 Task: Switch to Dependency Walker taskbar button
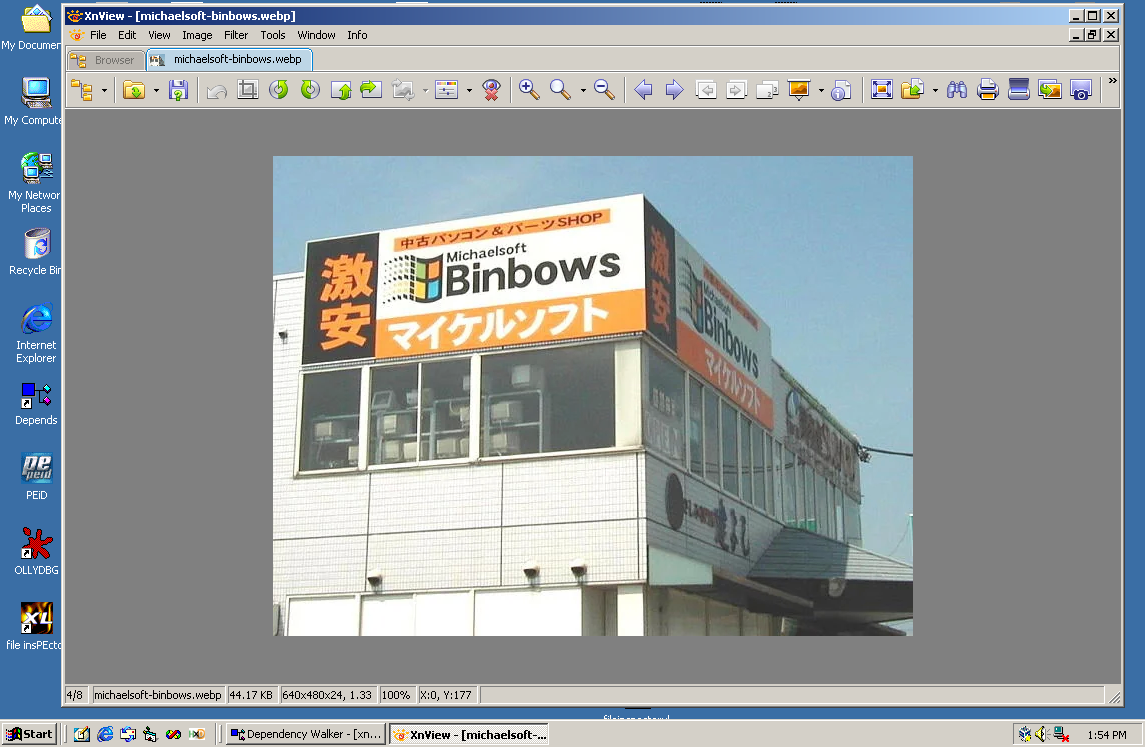(x=306, y=734)
